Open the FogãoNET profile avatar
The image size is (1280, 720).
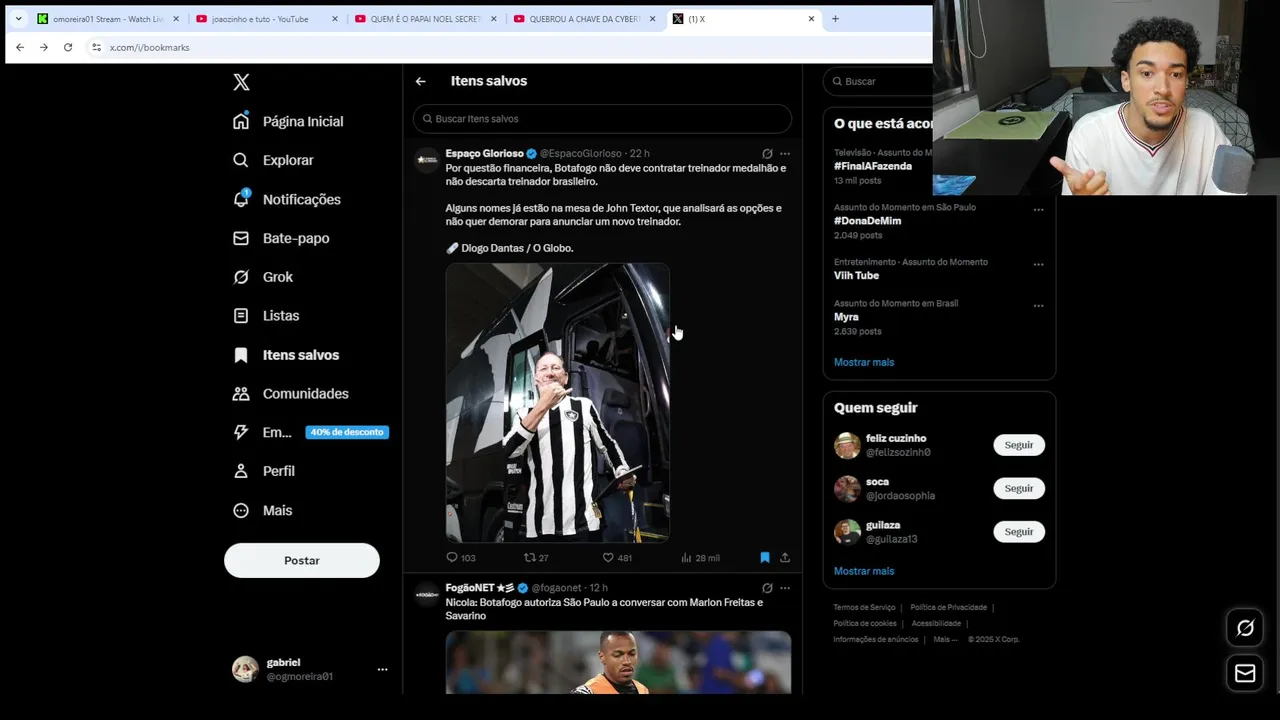tap(427, 594)
